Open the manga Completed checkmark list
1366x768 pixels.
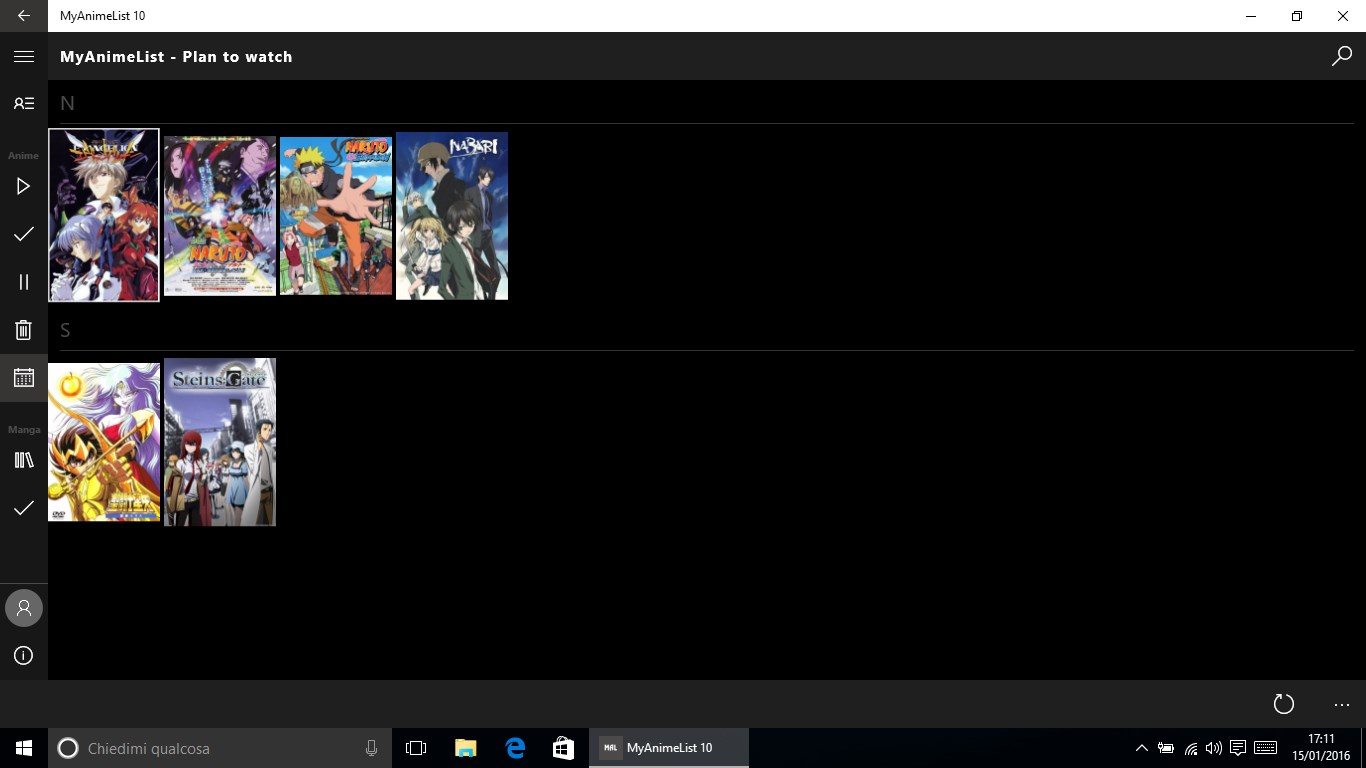(x=24, y=508)
